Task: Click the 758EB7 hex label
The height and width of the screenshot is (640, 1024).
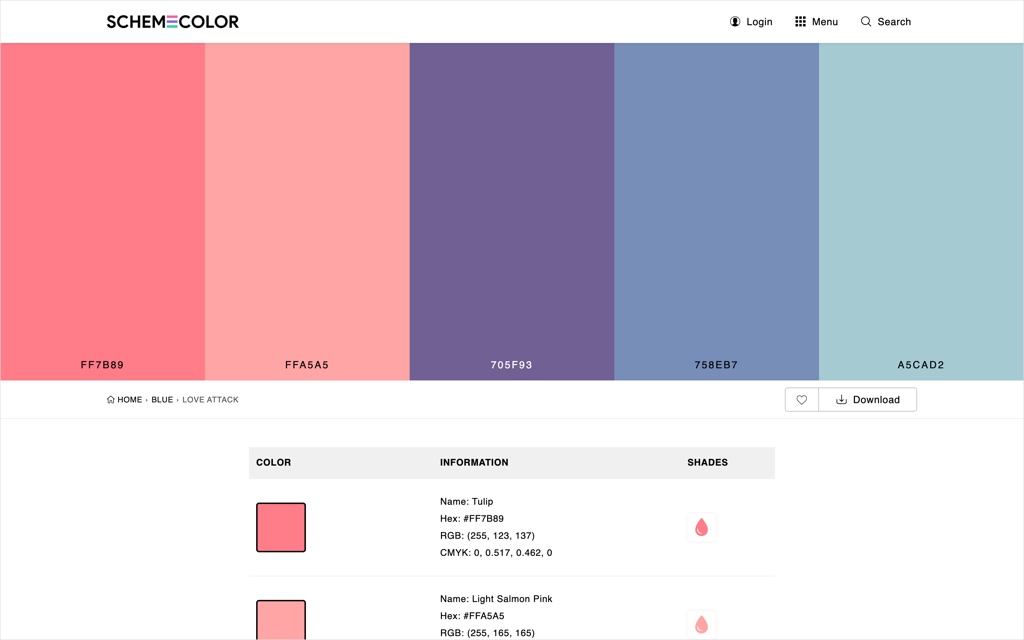Action: tap(716, 365)
